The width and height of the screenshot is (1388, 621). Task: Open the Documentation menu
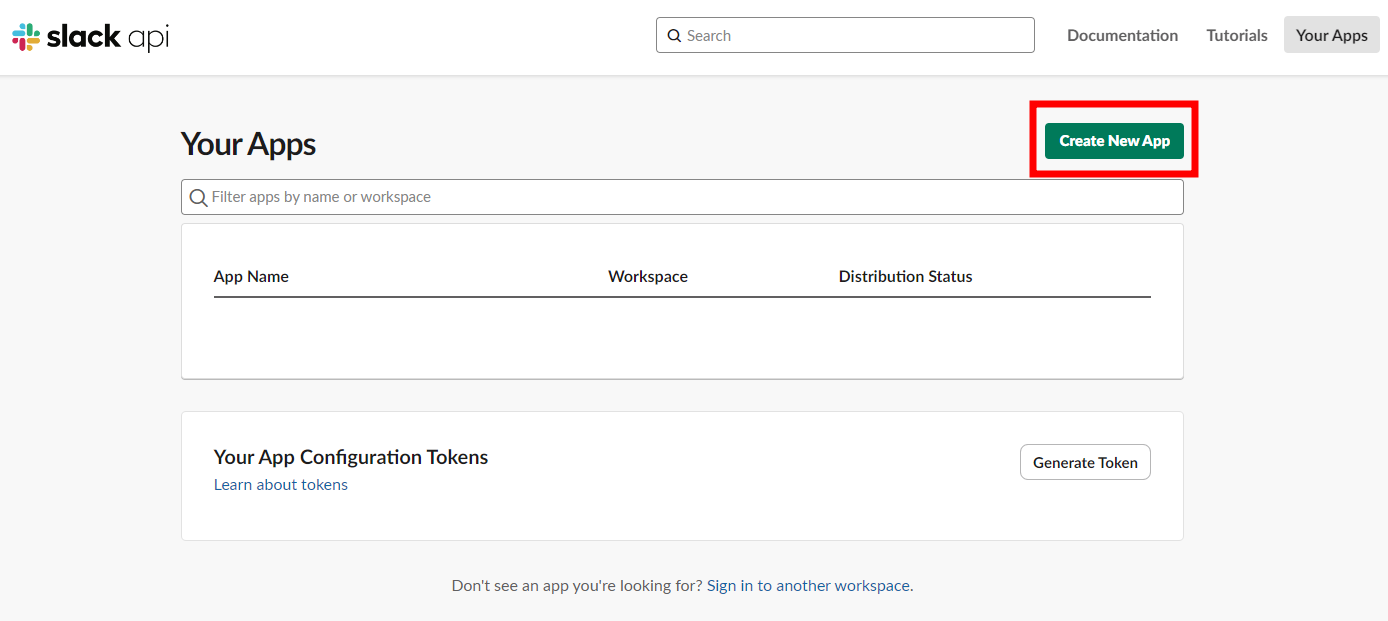pos(1122,35)
